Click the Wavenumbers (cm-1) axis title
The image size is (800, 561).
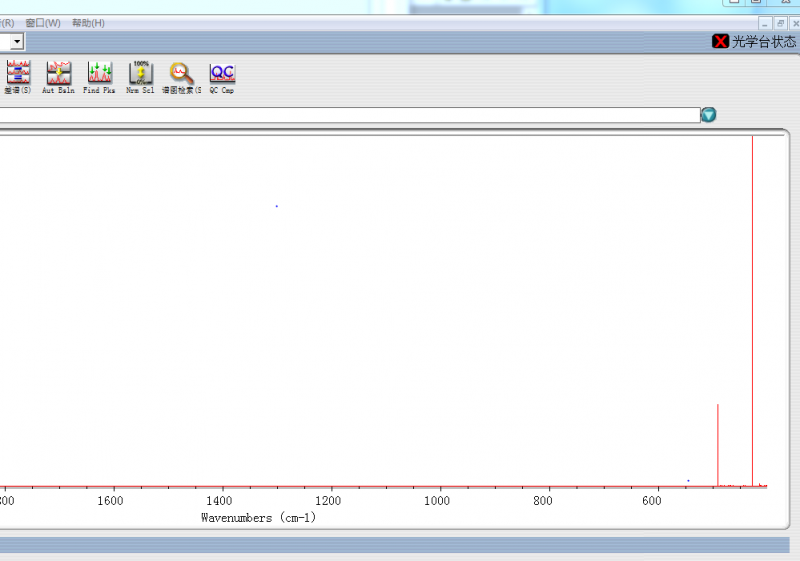click(x=259, y=518)
